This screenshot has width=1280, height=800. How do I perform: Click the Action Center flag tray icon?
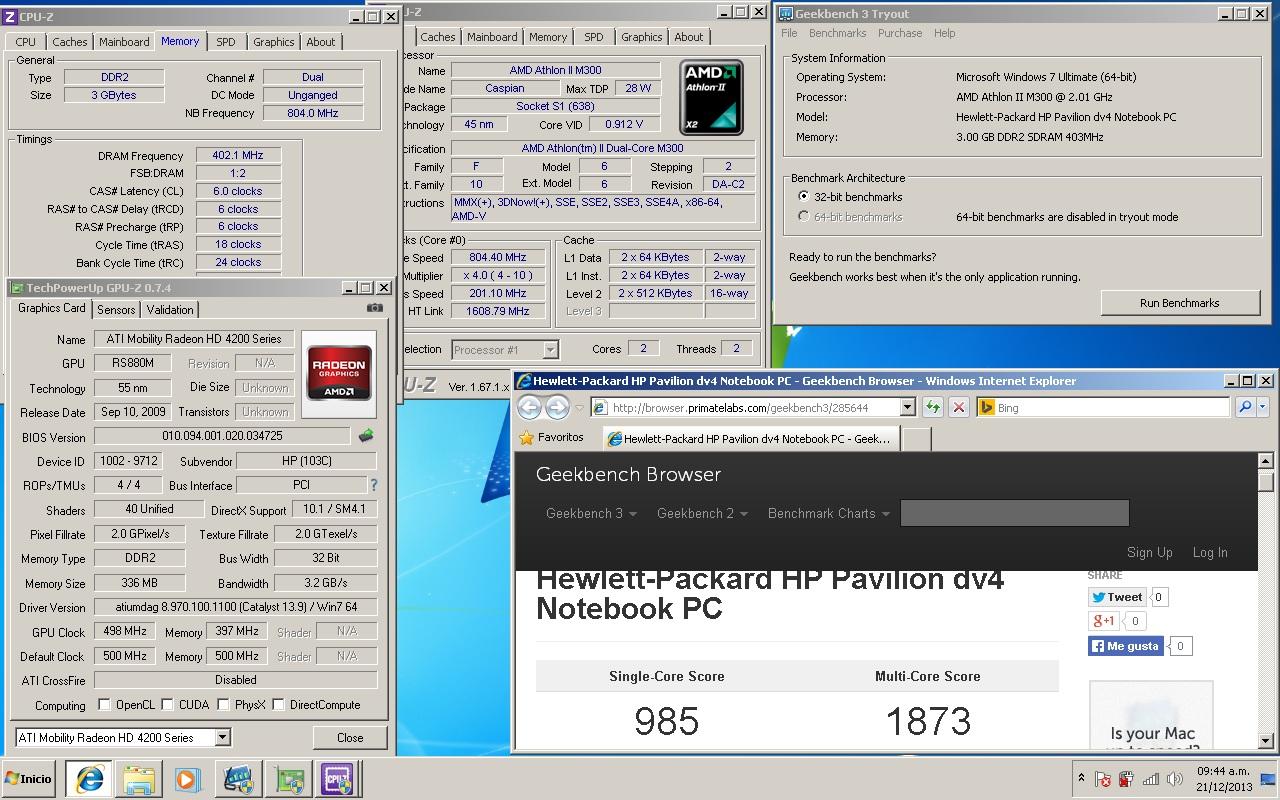tap(1103, 779)
